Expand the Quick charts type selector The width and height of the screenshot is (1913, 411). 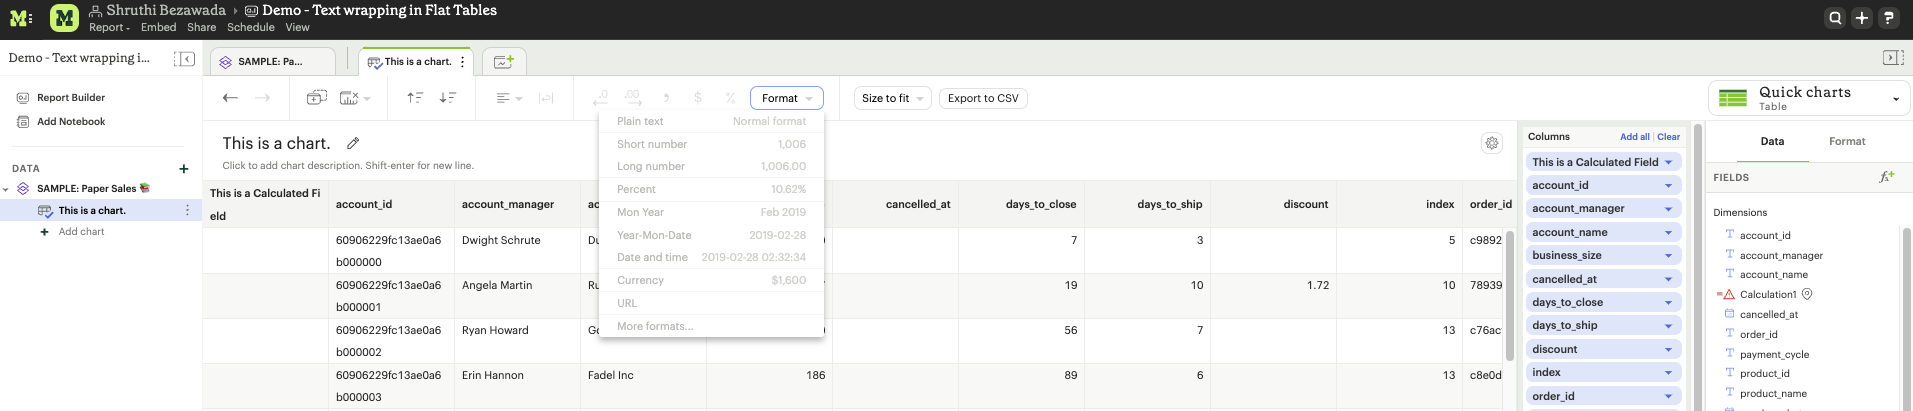click(1895, 99)
